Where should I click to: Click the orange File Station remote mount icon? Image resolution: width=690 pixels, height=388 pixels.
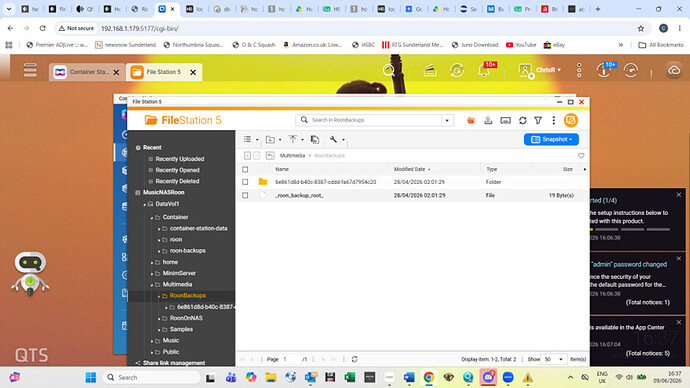pyautogui.click(x=571, y=120)
